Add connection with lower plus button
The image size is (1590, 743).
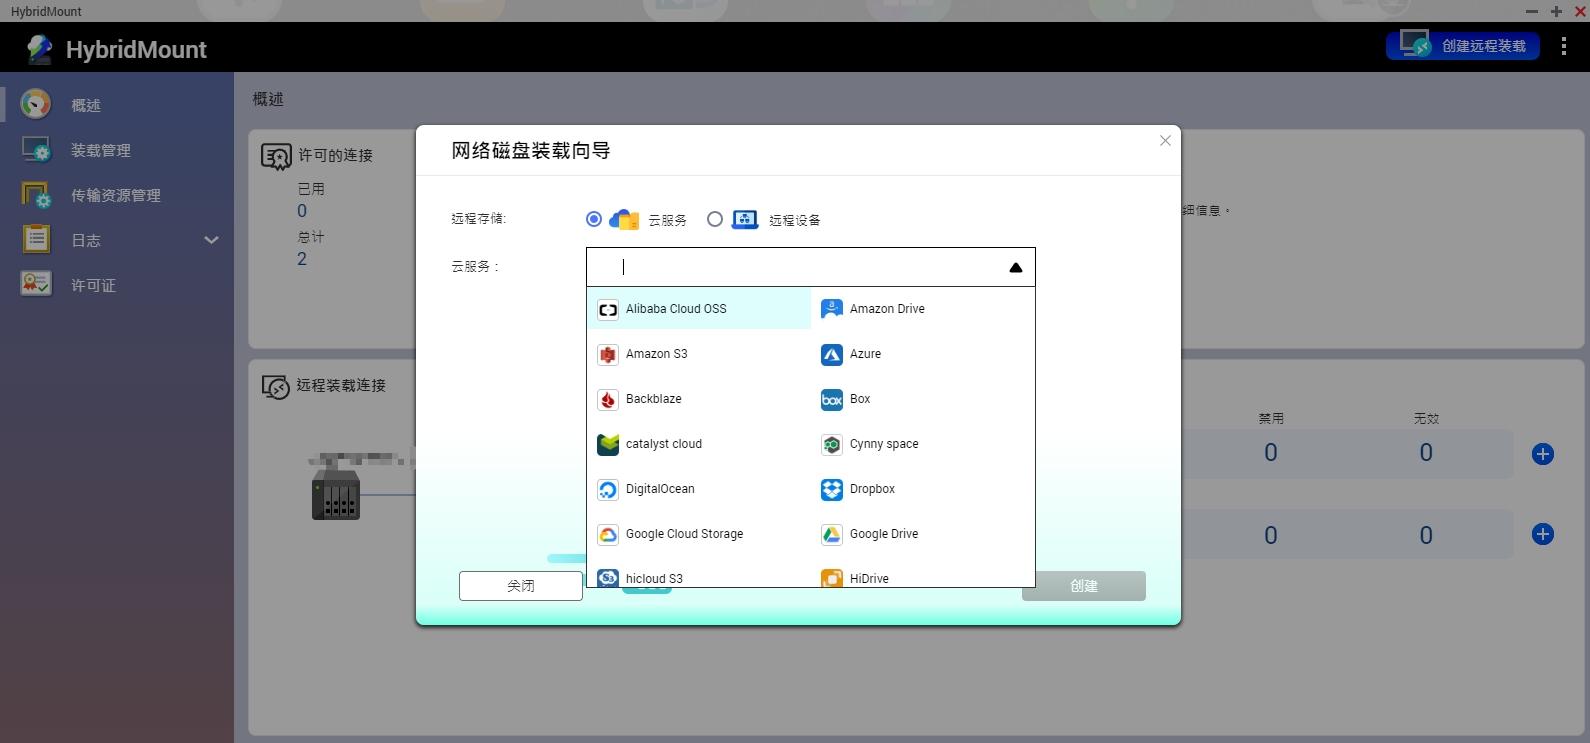[x=1543, y=534]
